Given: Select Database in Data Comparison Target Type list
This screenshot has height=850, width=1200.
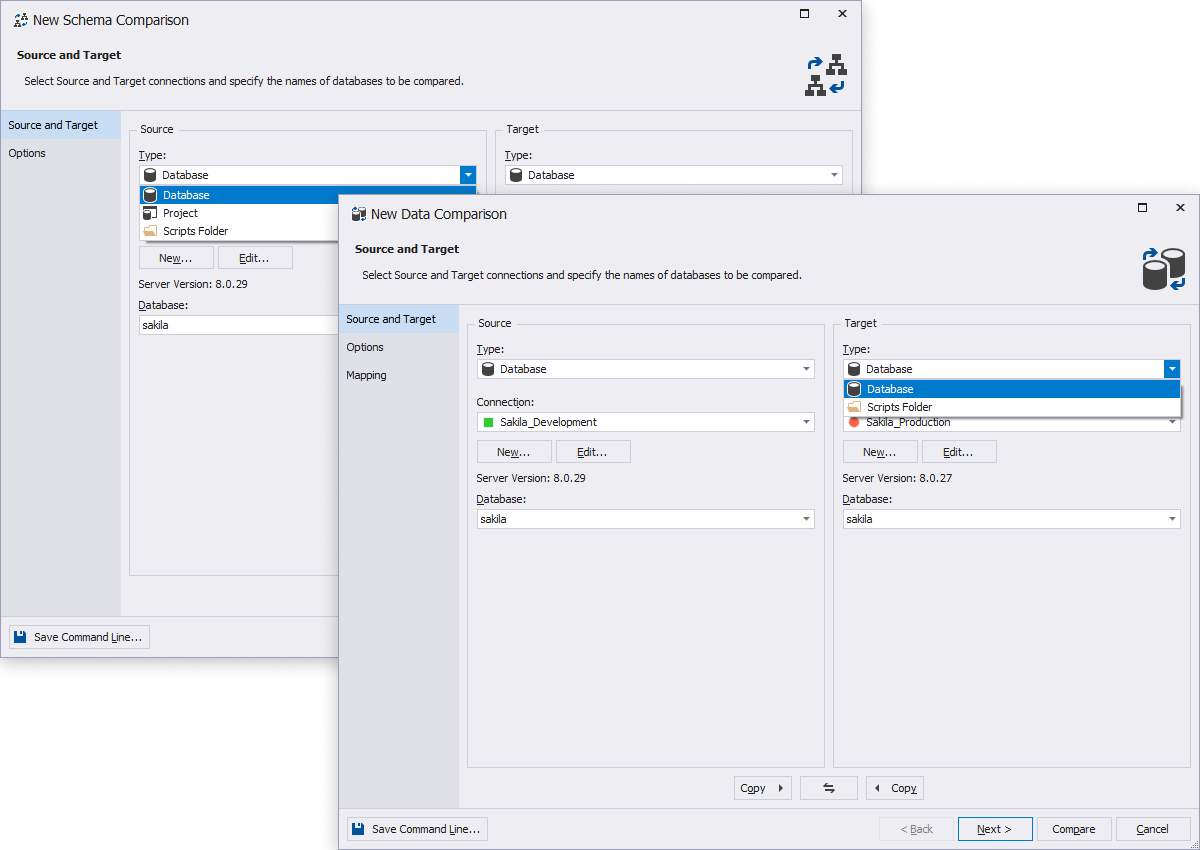Looking at the screenshot, I should click(x=1012, y=389).
